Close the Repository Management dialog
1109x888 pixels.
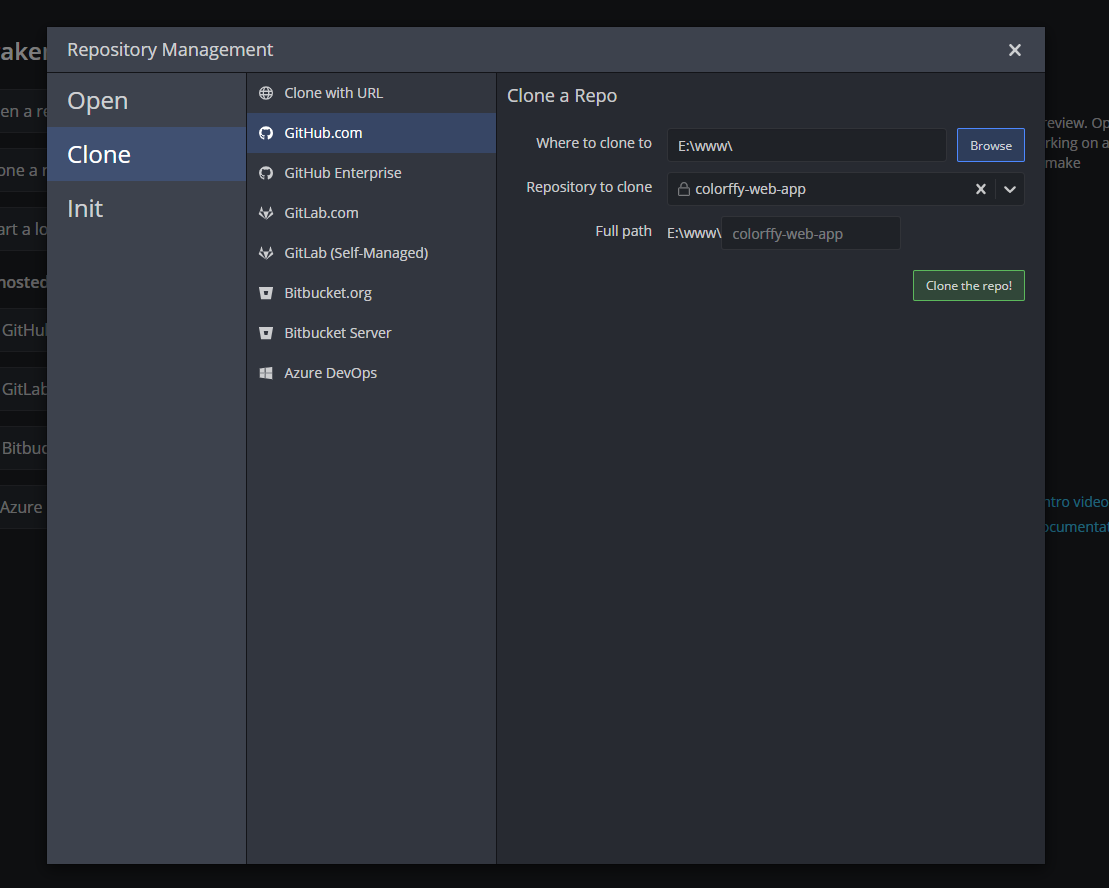tap(1014, 50)
